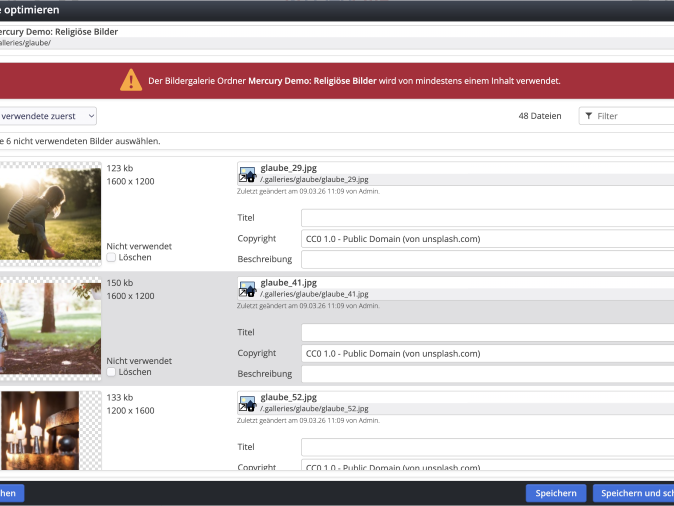Click the glaube_41.jpg file name link
Image resolution: width=674 pixels, height=506 pixels.
(288, 283)
